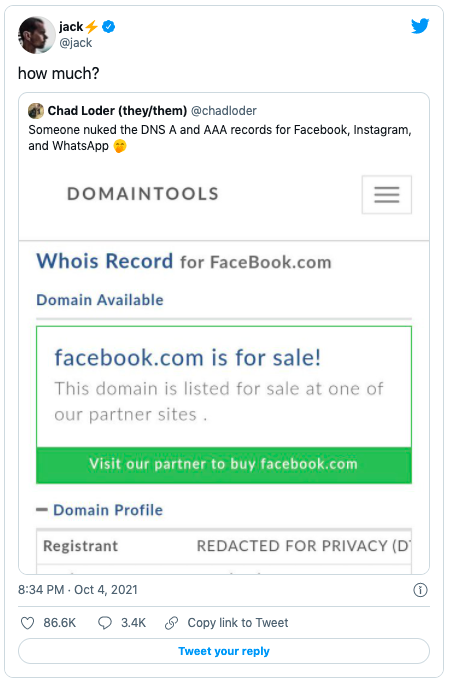Viewport: 456px width, 687px height.
Task: Click the DOMAINTOOLS logo text
Action: (143, 194)
